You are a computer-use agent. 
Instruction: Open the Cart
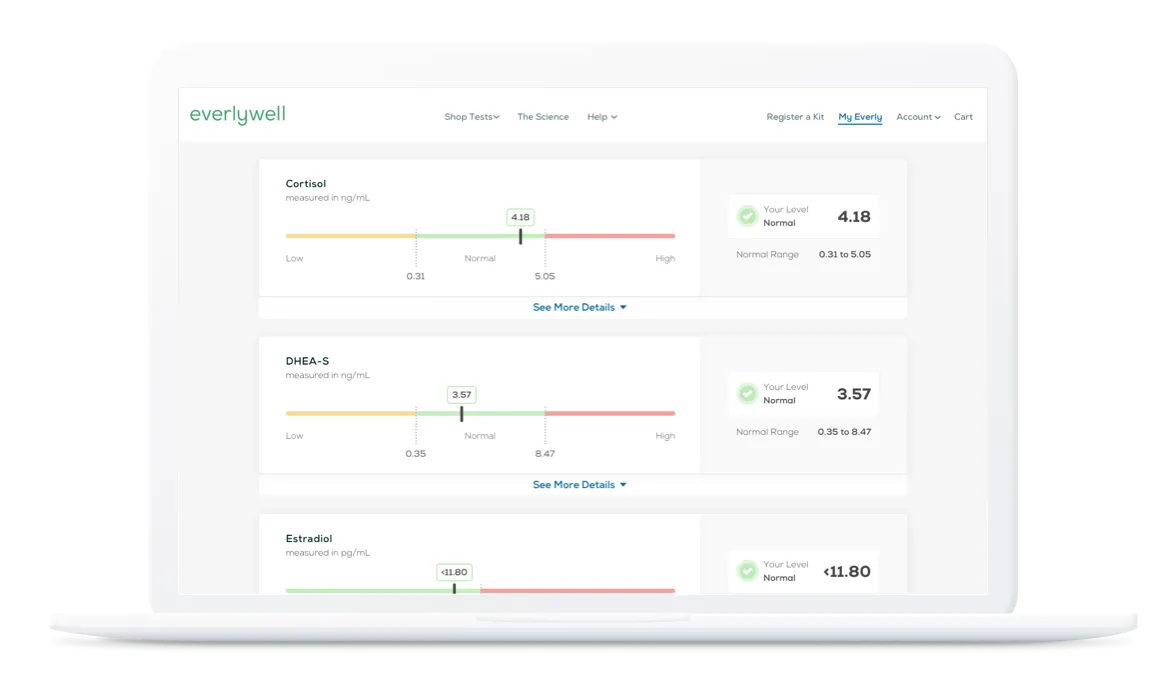click(x=963, y=117)
